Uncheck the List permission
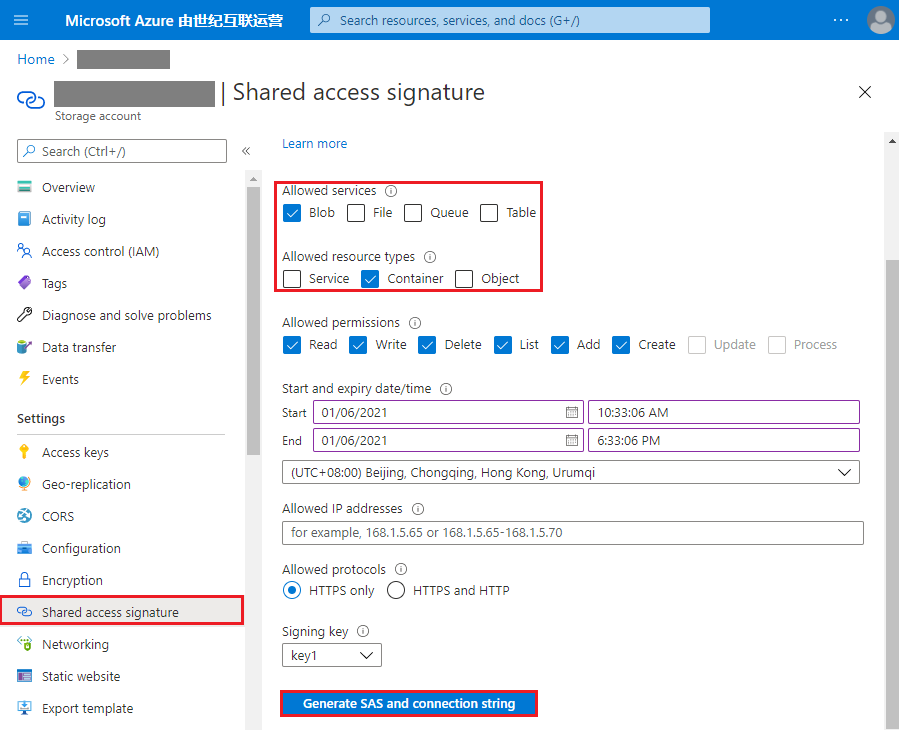899x730 pixels. pyautogui.click(x=503, y=345)
